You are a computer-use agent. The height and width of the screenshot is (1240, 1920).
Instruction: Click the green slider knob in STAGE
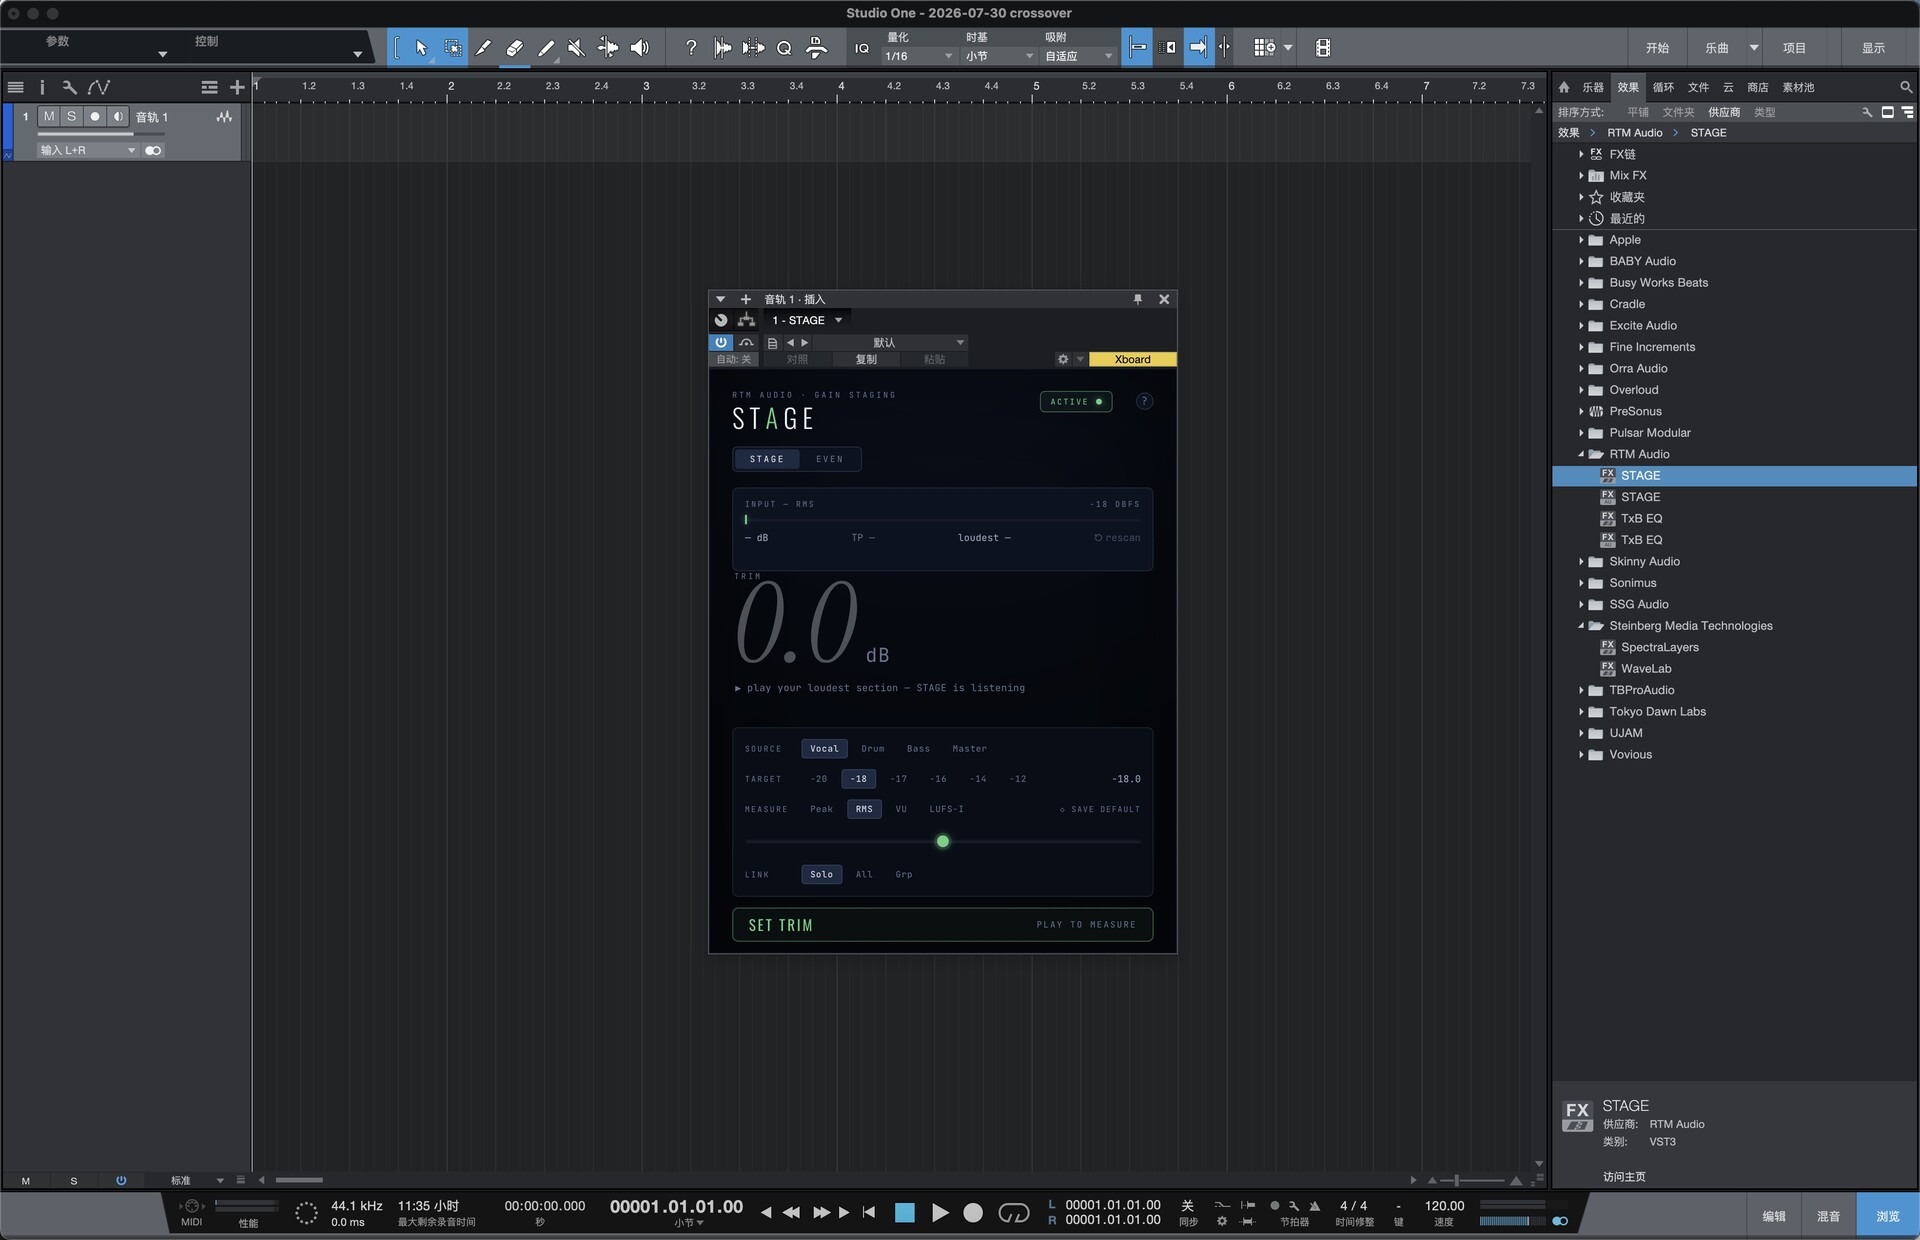pos(942,841)
